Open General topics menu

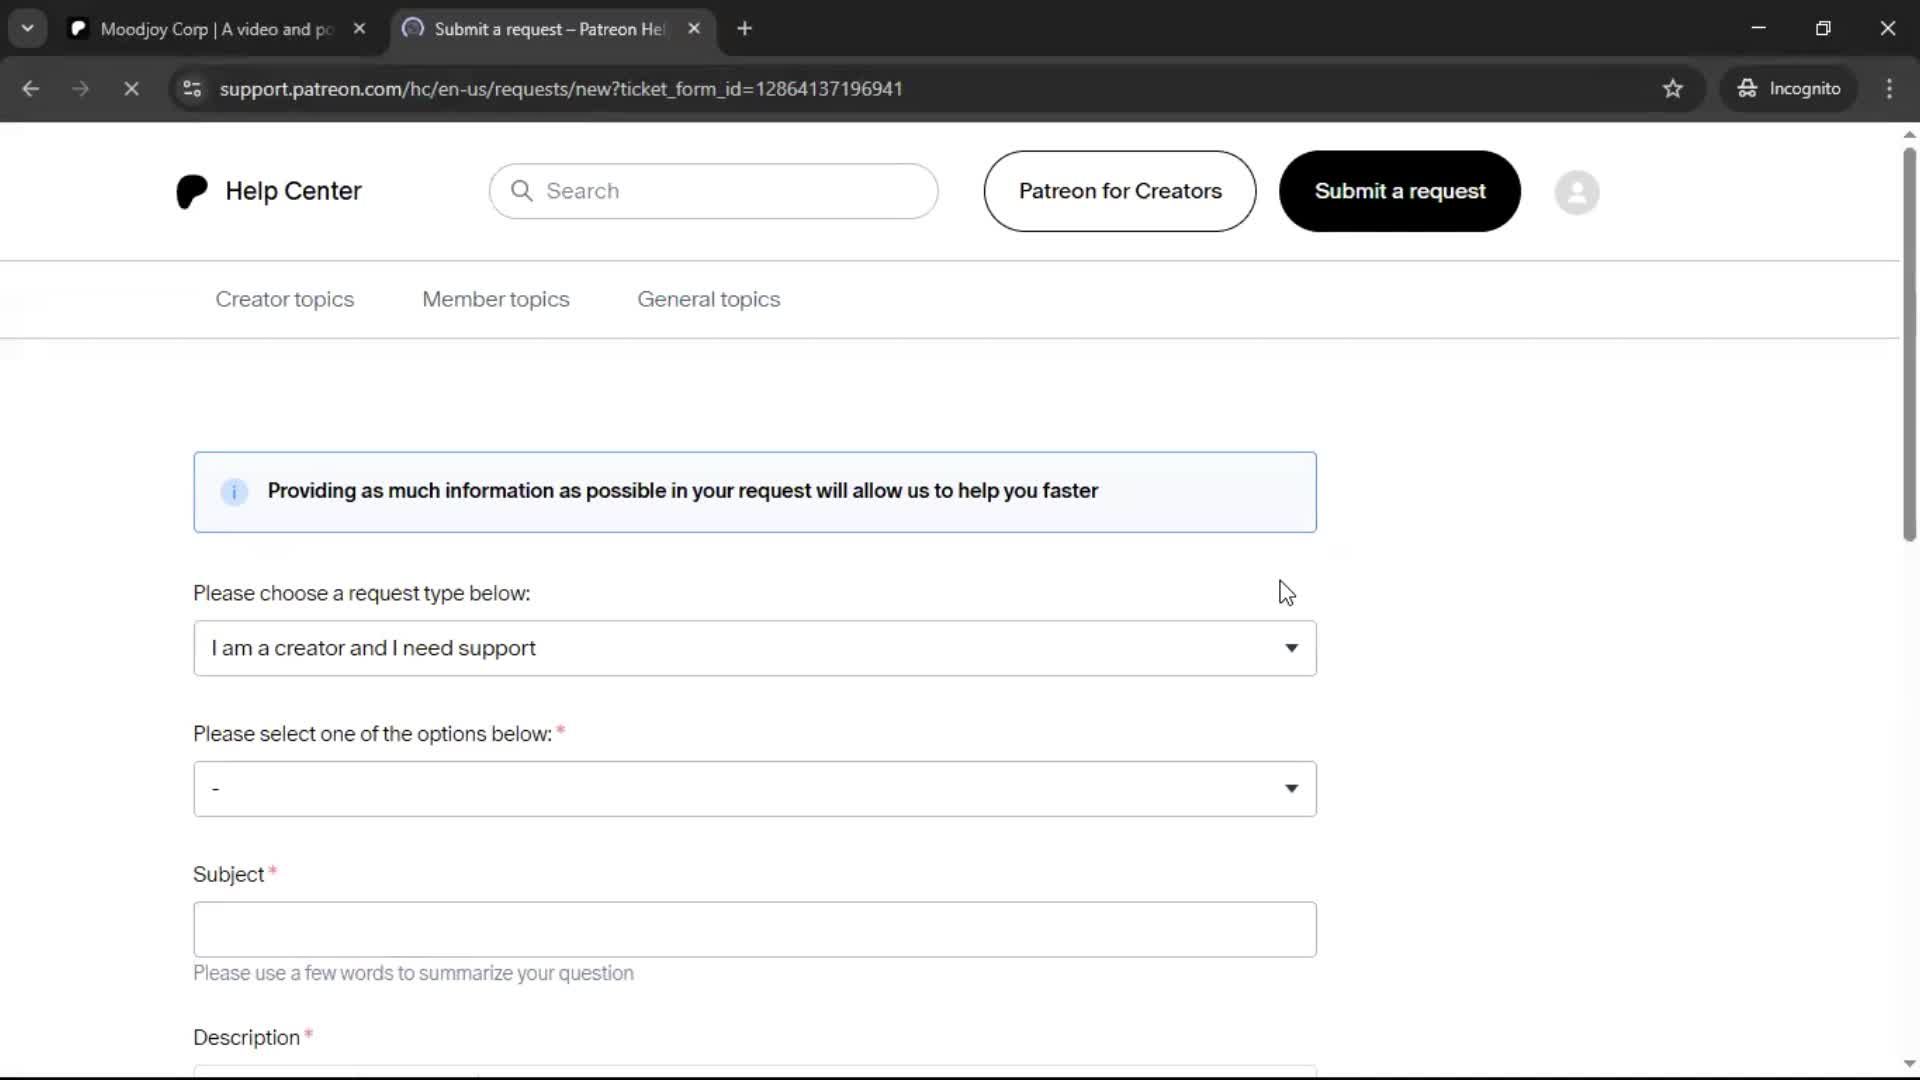(708, 299)
